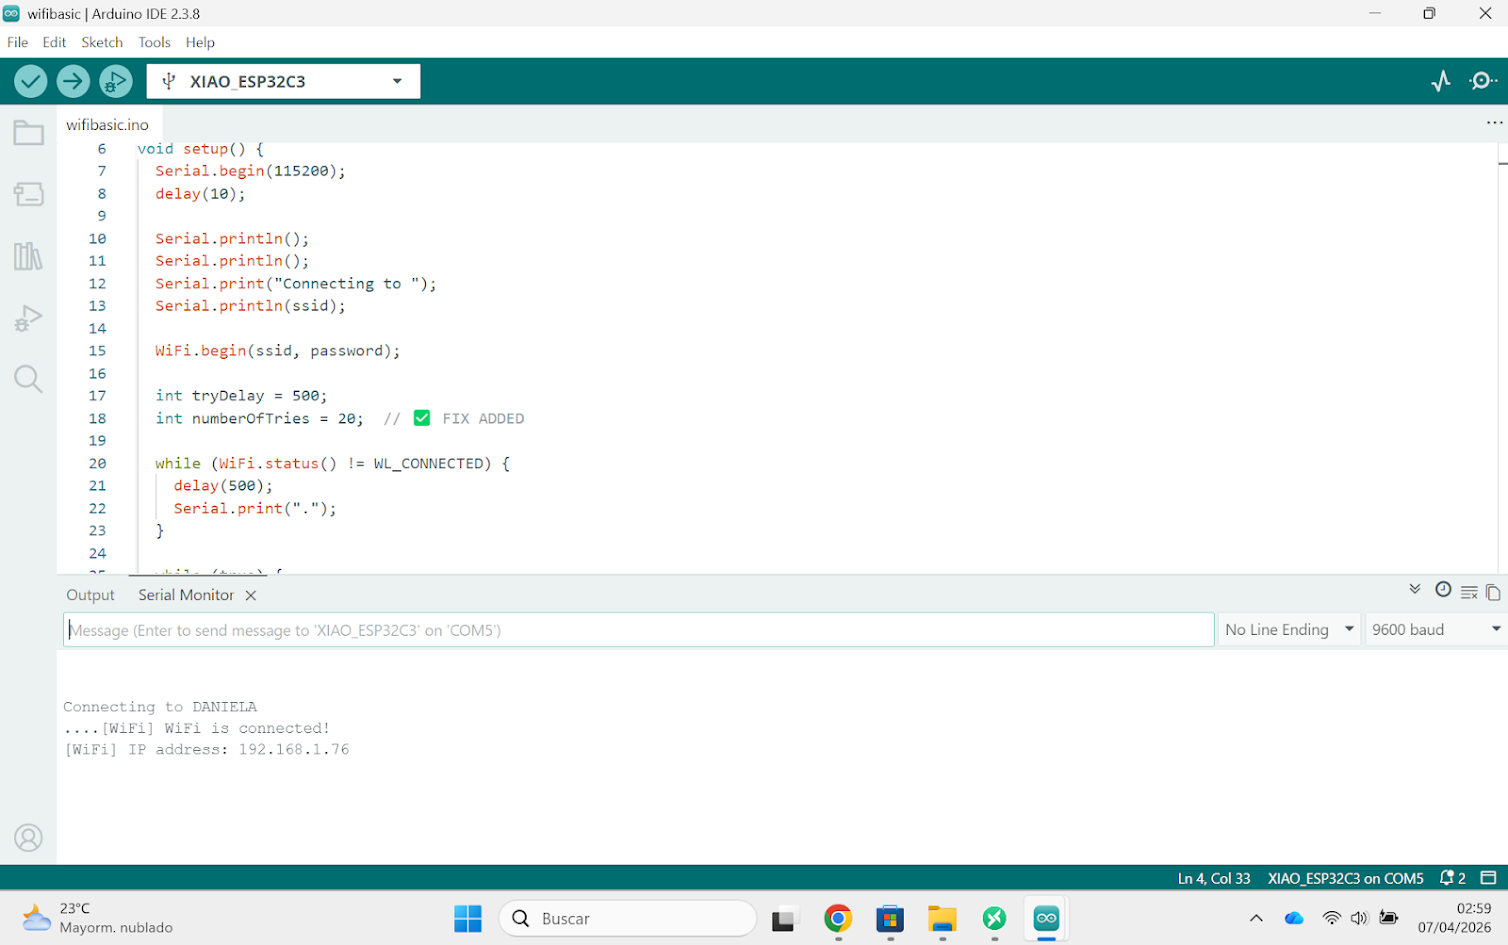Viewport: 1508px width, 945px height.
Task: Change the 9600 baud rate dropdown
Action: tap(1436, 630)
